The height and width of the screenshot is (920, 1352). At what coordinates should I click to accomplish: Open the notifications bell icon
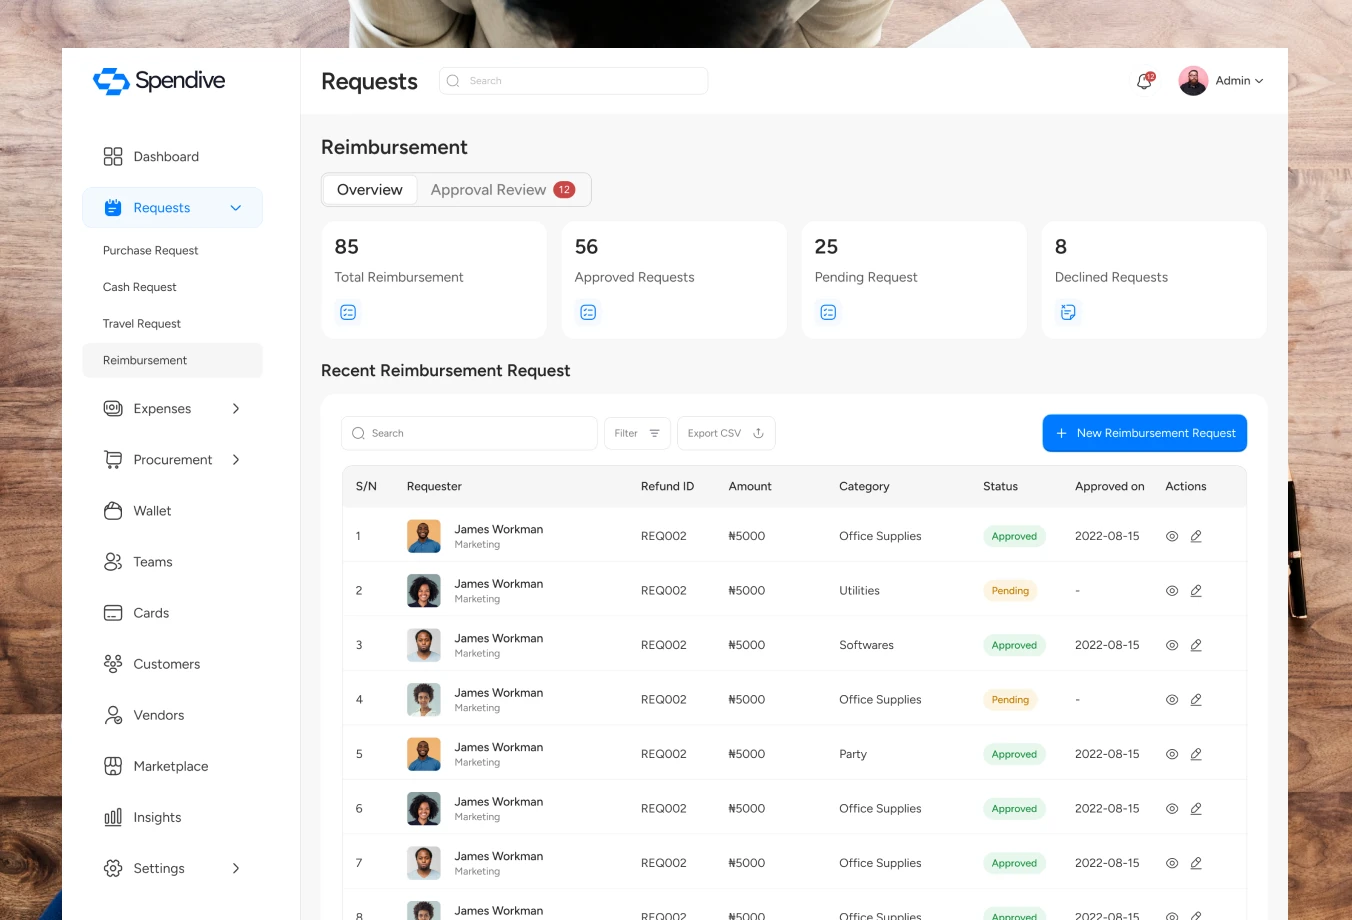(1145, 81)
